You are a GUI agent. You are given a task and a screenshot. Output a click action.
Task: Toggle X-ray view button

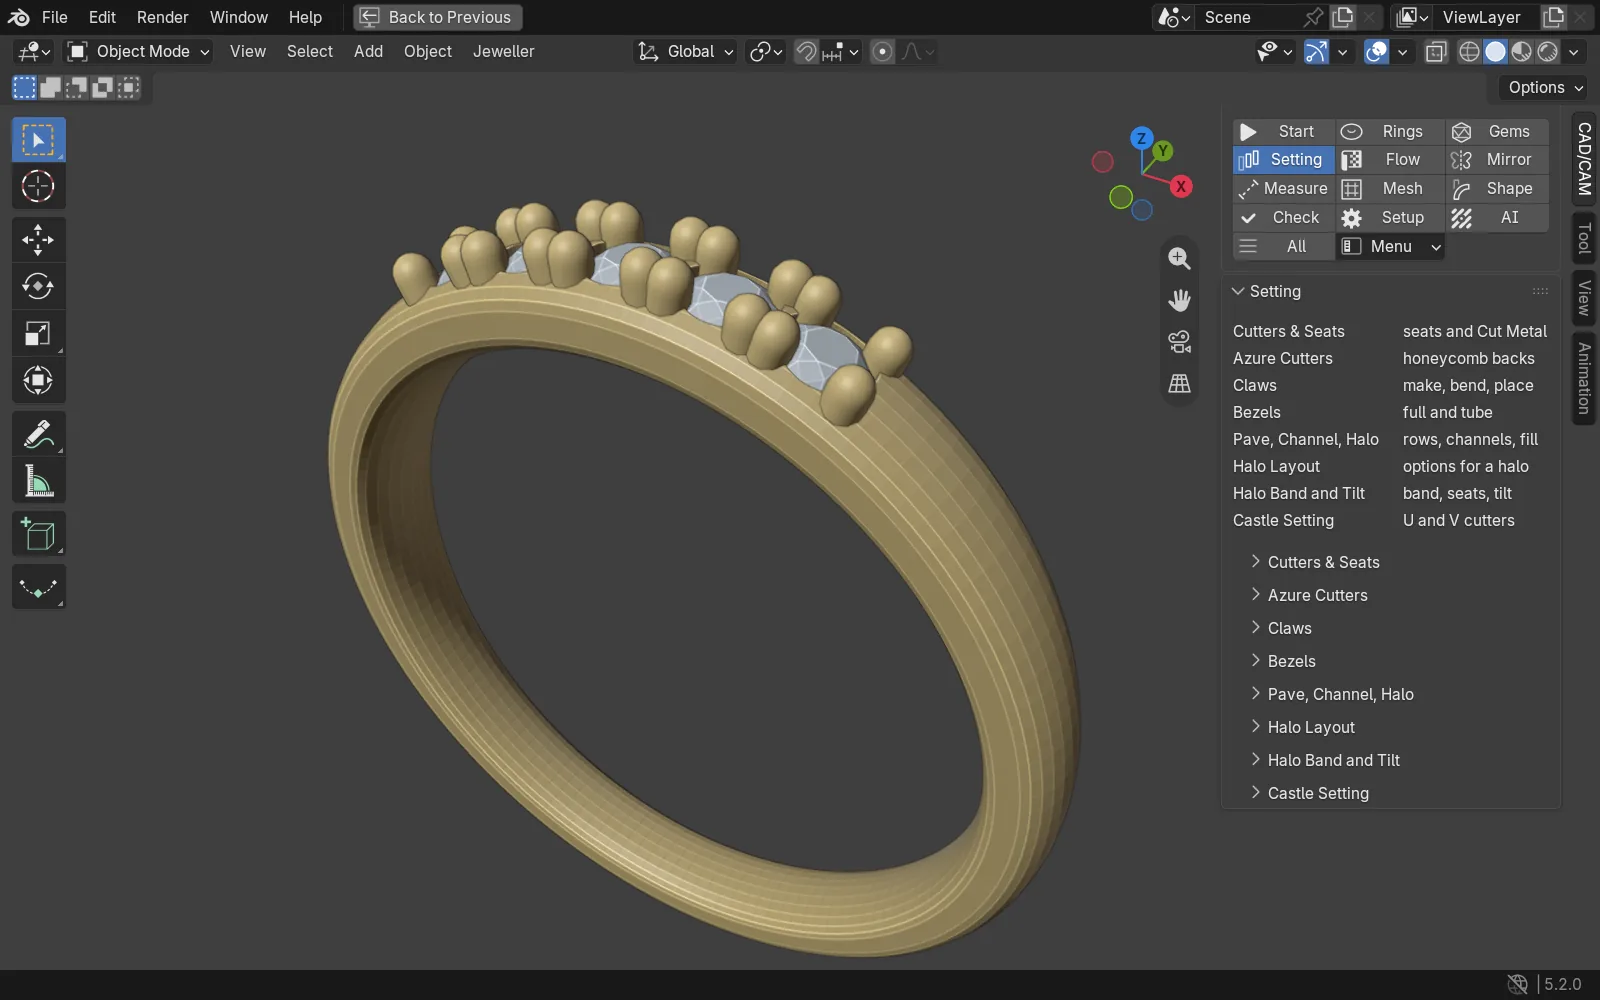click(x=1436, y=51)
